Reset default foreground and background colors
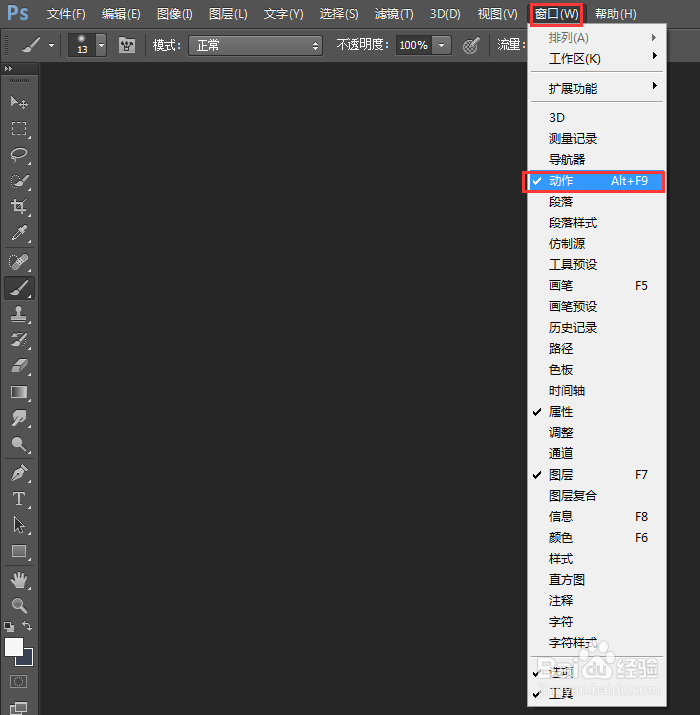This screenshot has height=715, width=700. (x=9, y=627)
